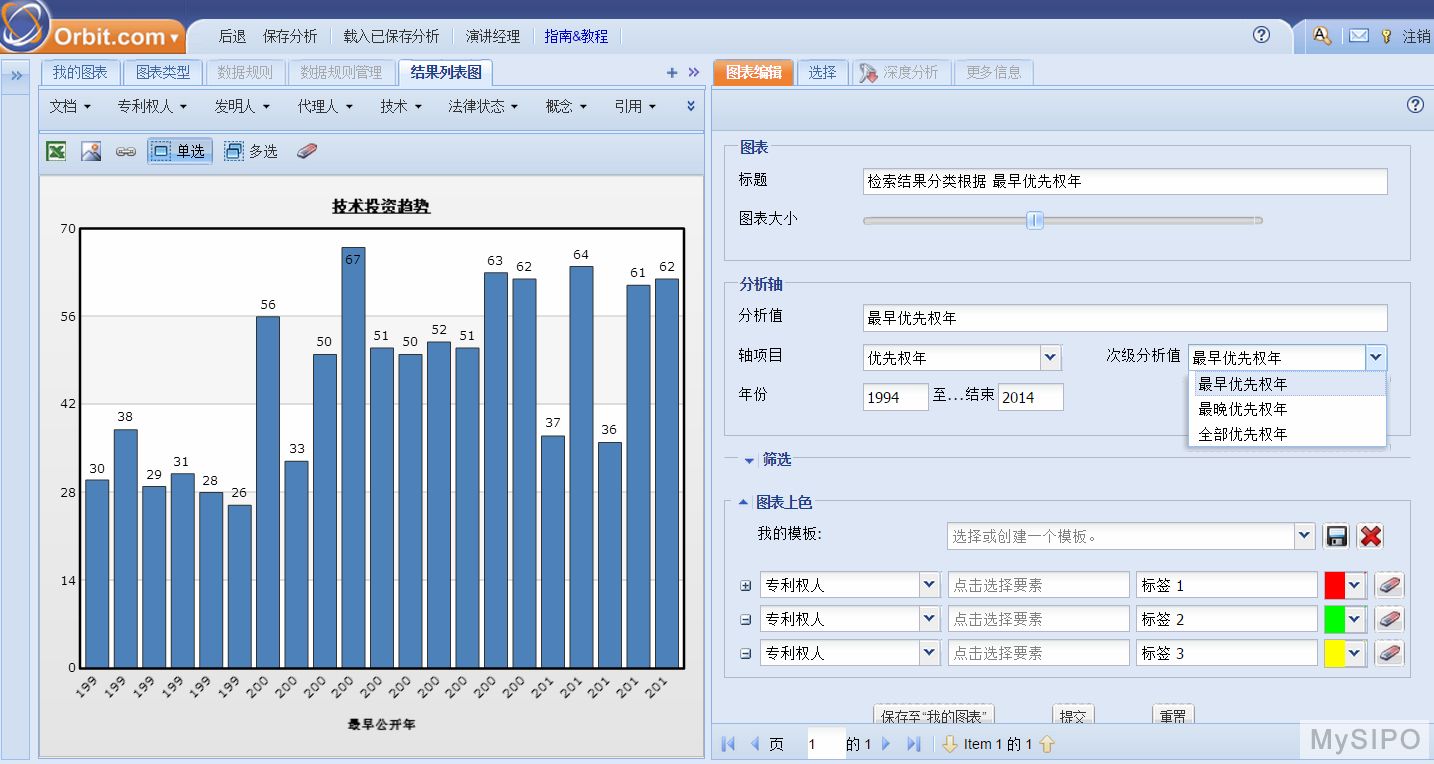Delete the template with red X icon
This screenshot has height=764, width=1434.
click(1371, 536)
